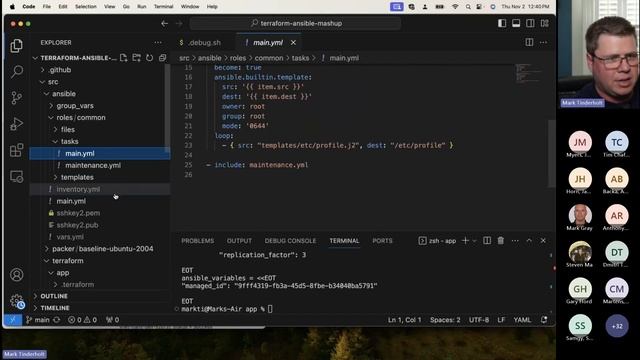Screen dimensions: 640x360
Task: Open Customize Layout icon
Action: (544, 23)
